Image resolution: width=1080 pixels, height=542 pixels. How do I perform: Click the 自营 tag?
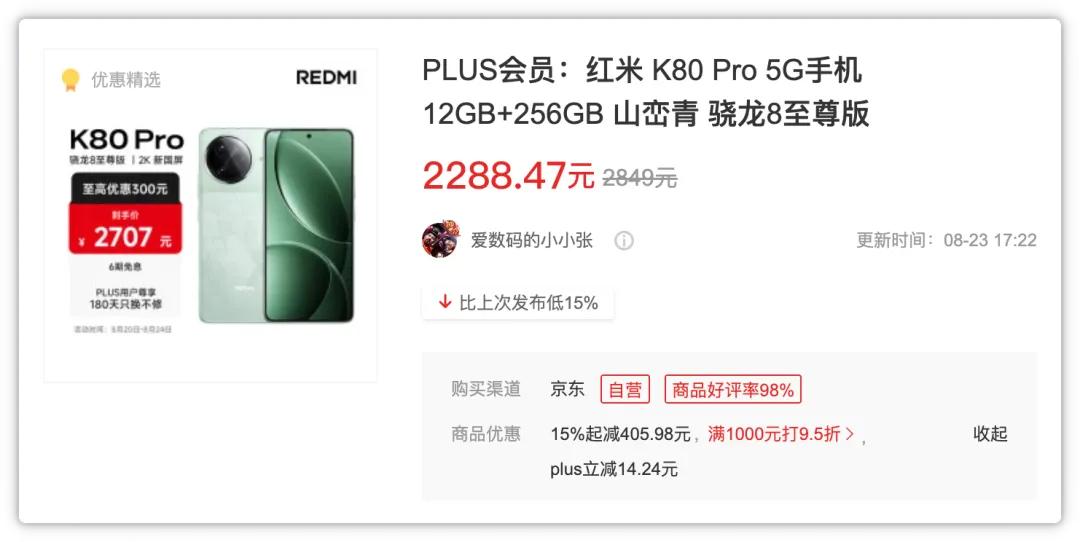[625, 390]
